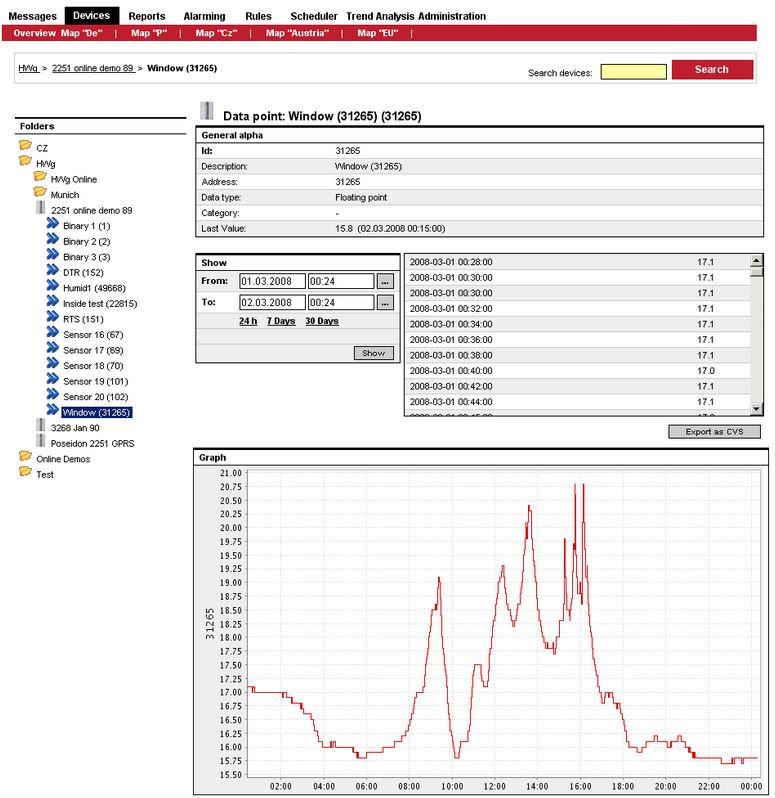The height and width of the screenshot is (798, 775).
Task: Open the Messages tab
Action: tap(33, 16)
